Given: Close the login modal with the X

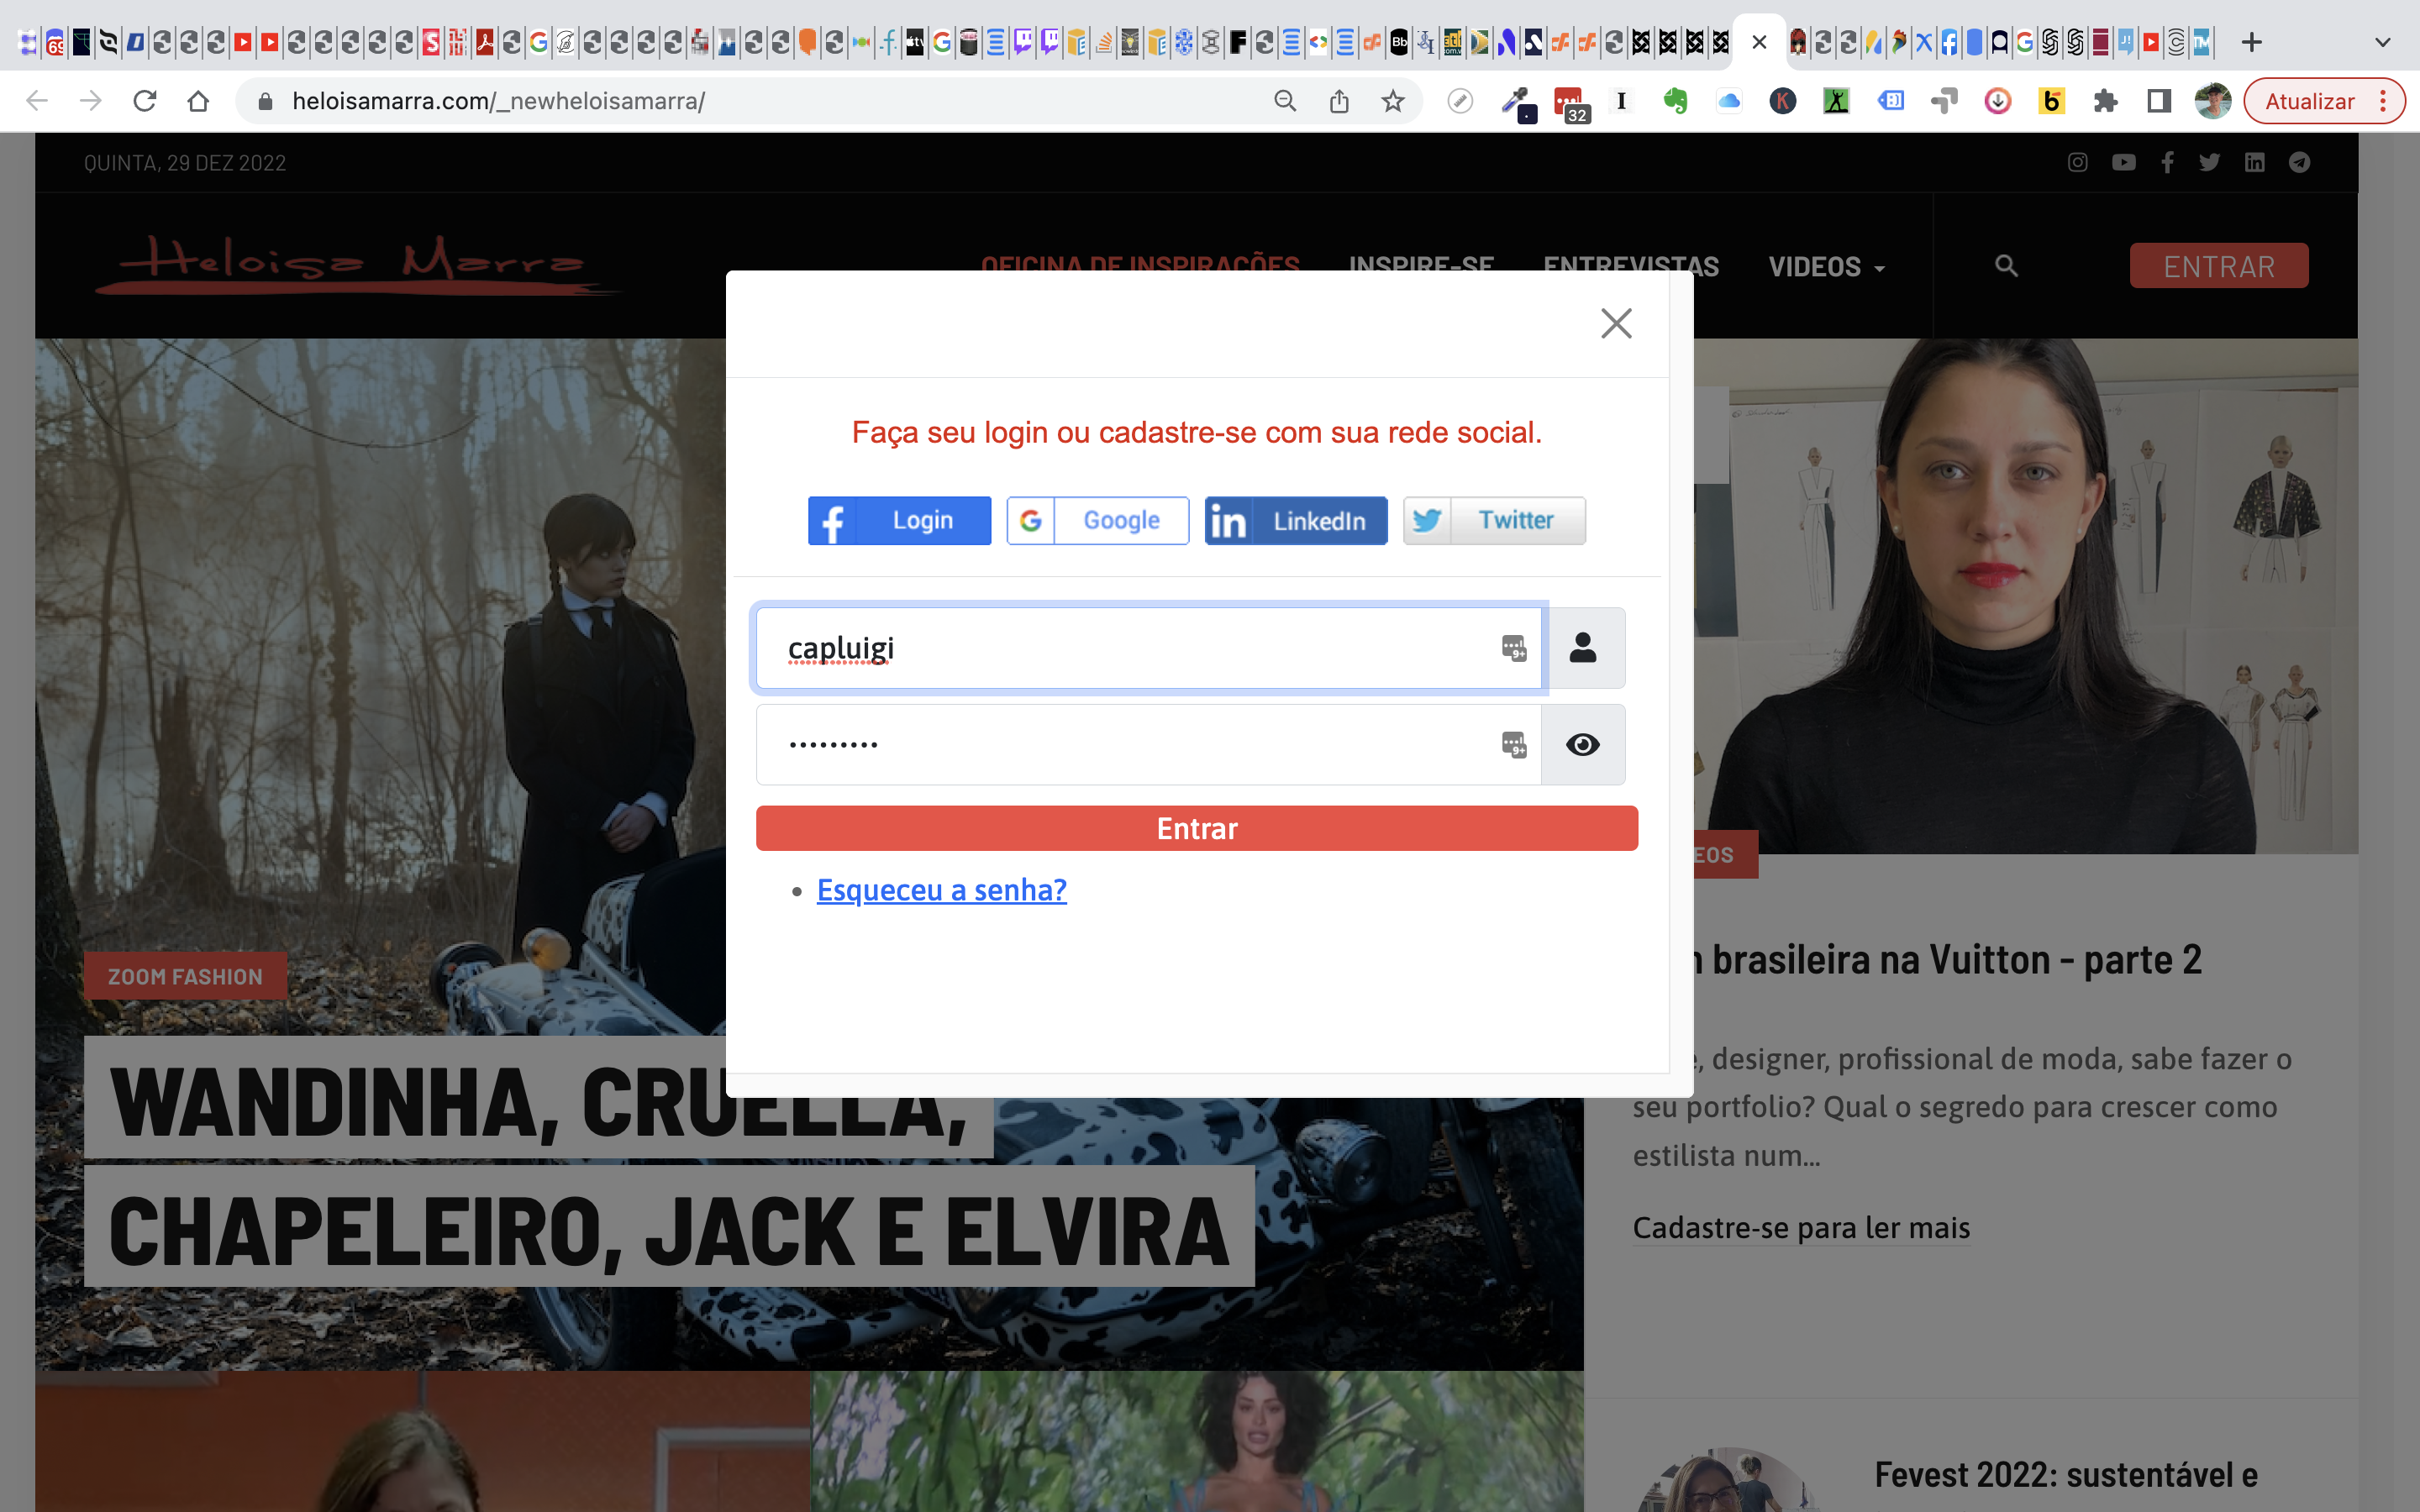Looking at the screenshot, I should pyautogui.click(x=1615, y=323).
